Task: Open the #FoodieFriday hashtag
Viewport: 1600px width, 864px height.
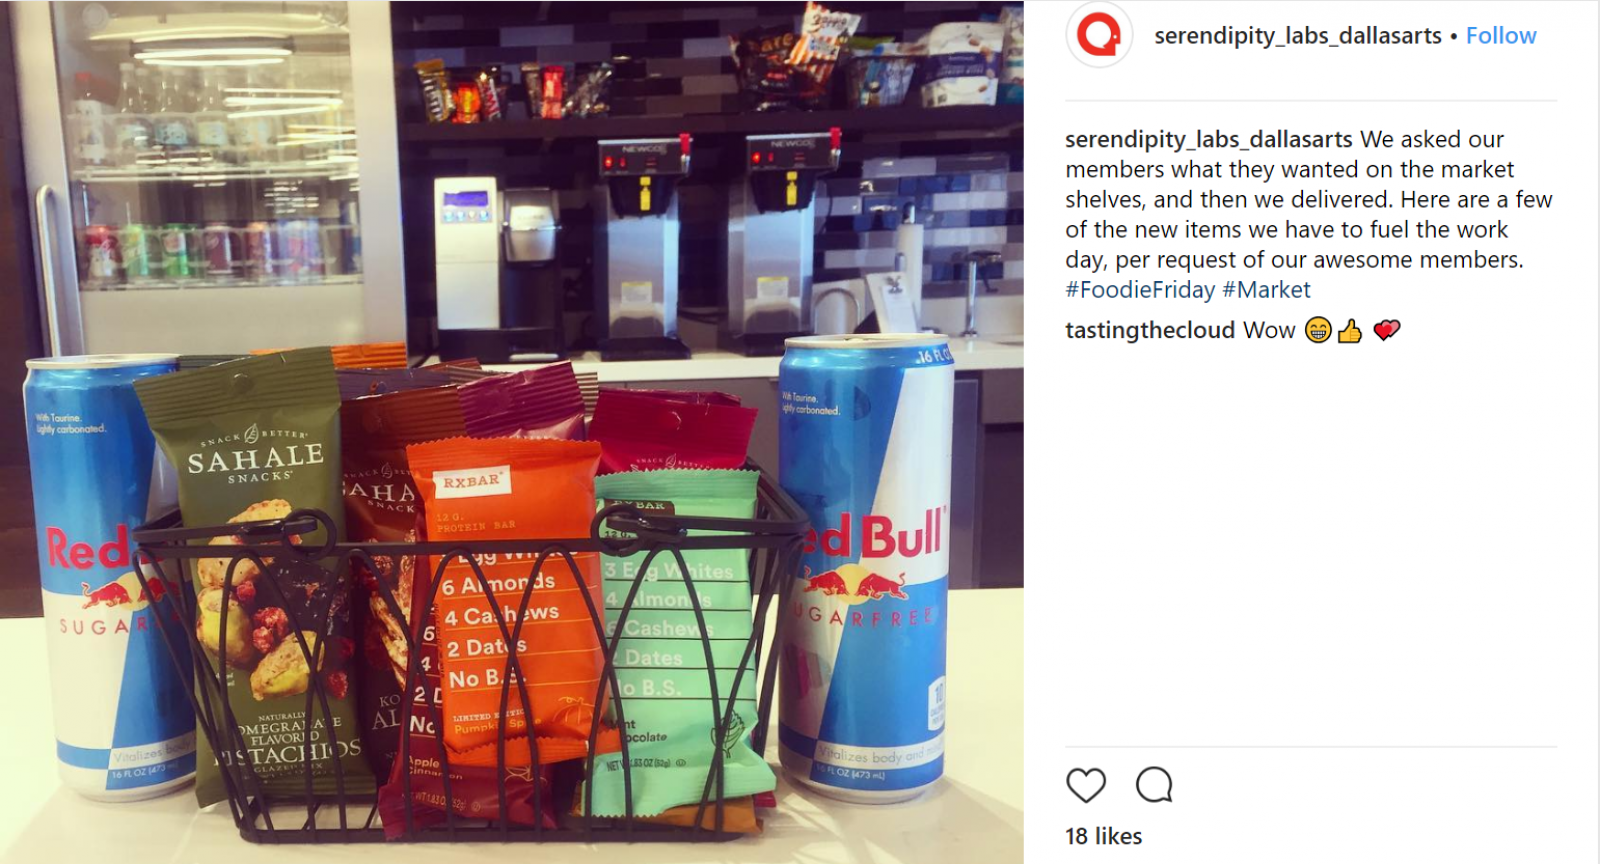Action: (1140, 290)
